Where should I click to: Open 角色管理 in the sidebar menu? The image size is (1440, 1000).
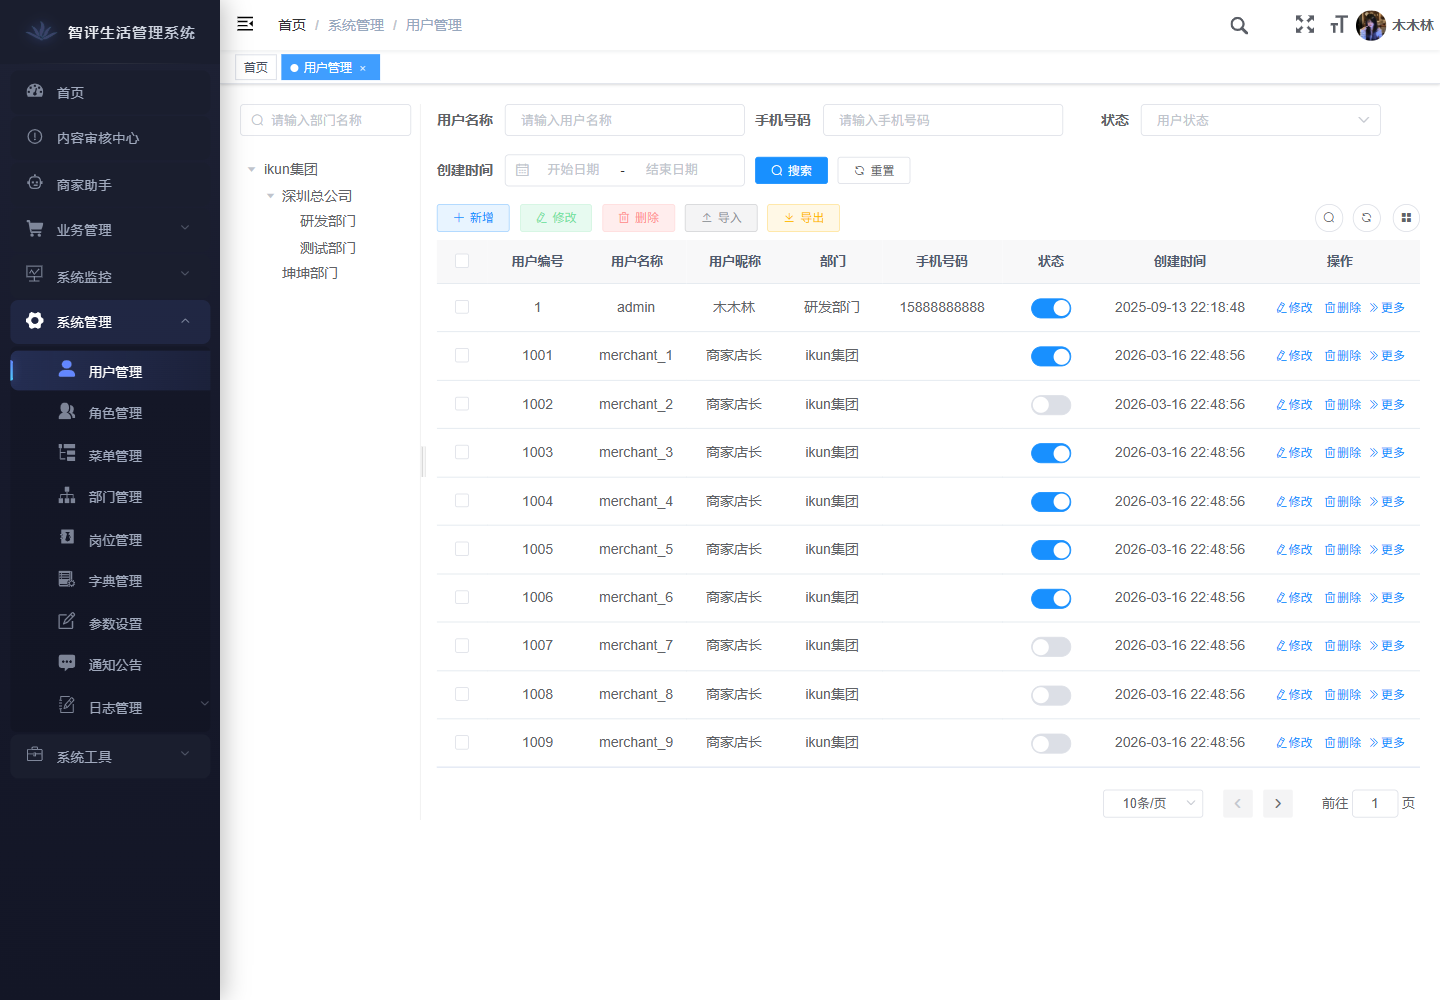tap(115, 413)
